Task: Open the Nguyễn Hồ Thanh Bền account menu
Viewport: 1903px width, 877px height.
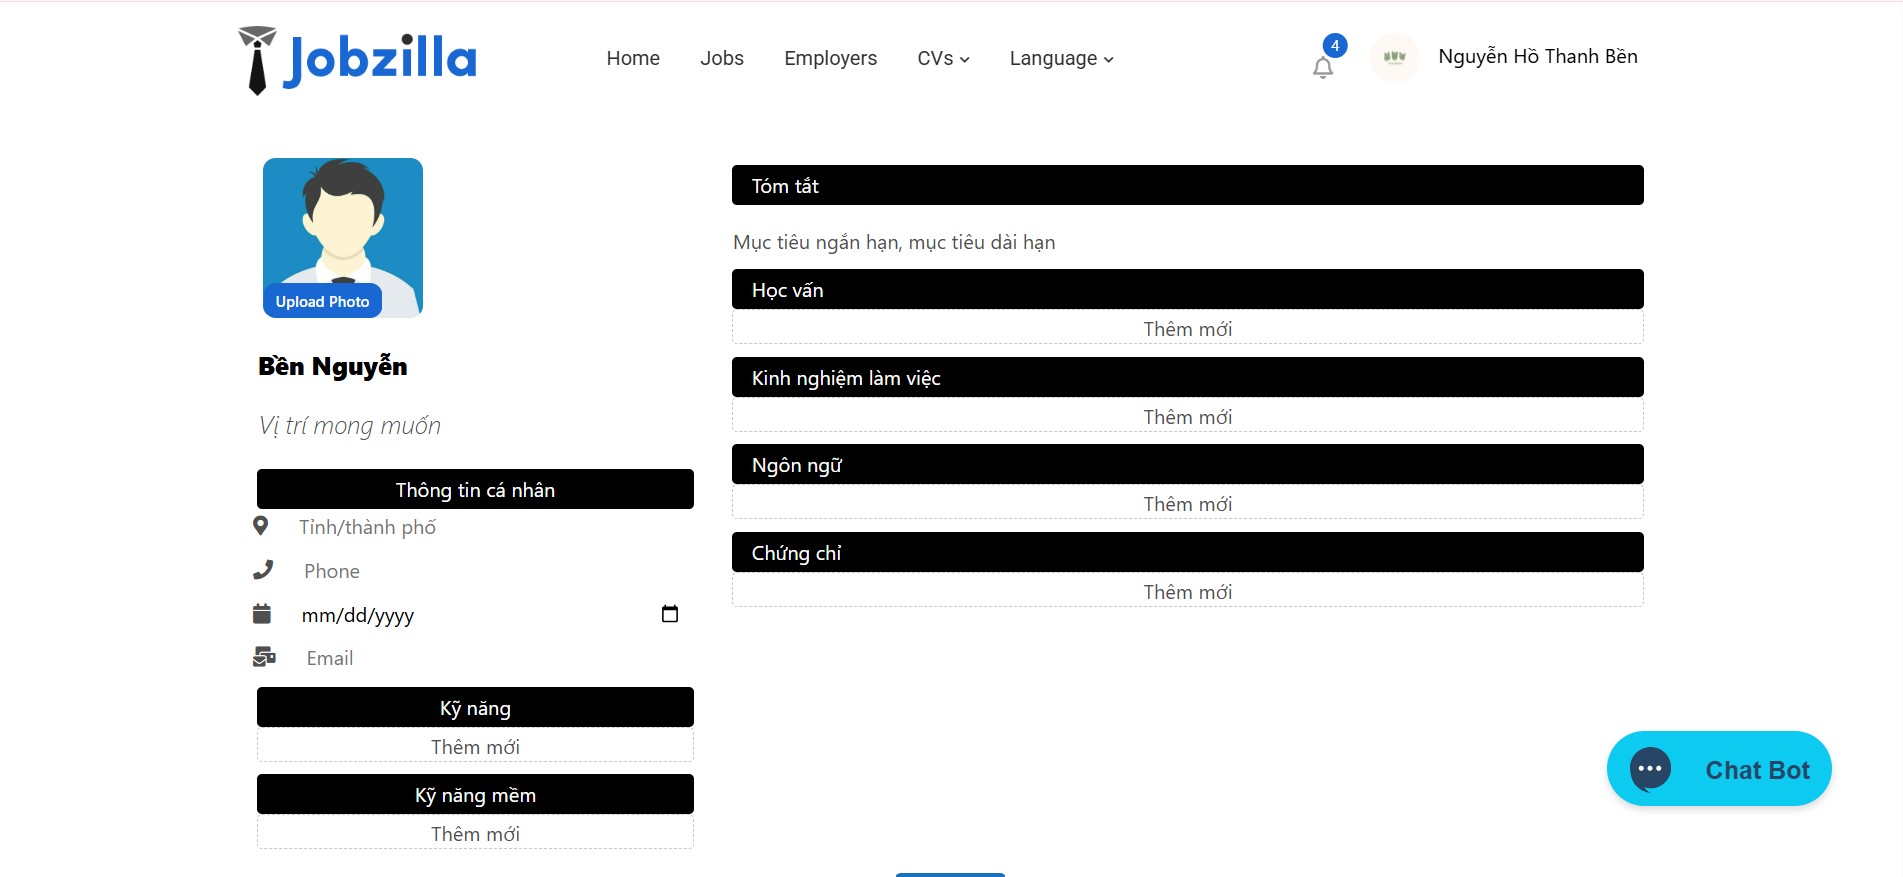Action: (1537, 57)
